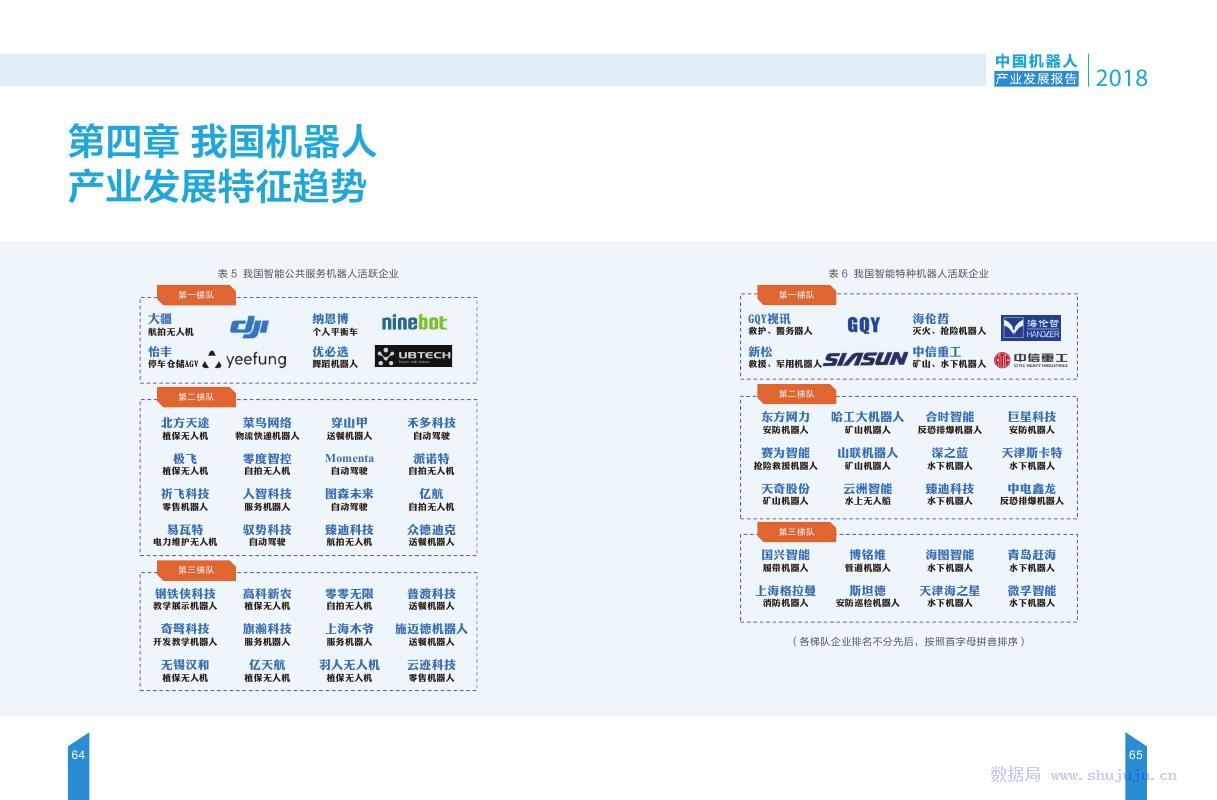Click the company name 云迹科技
1217x800 pixels.
(x=431, y=665)
